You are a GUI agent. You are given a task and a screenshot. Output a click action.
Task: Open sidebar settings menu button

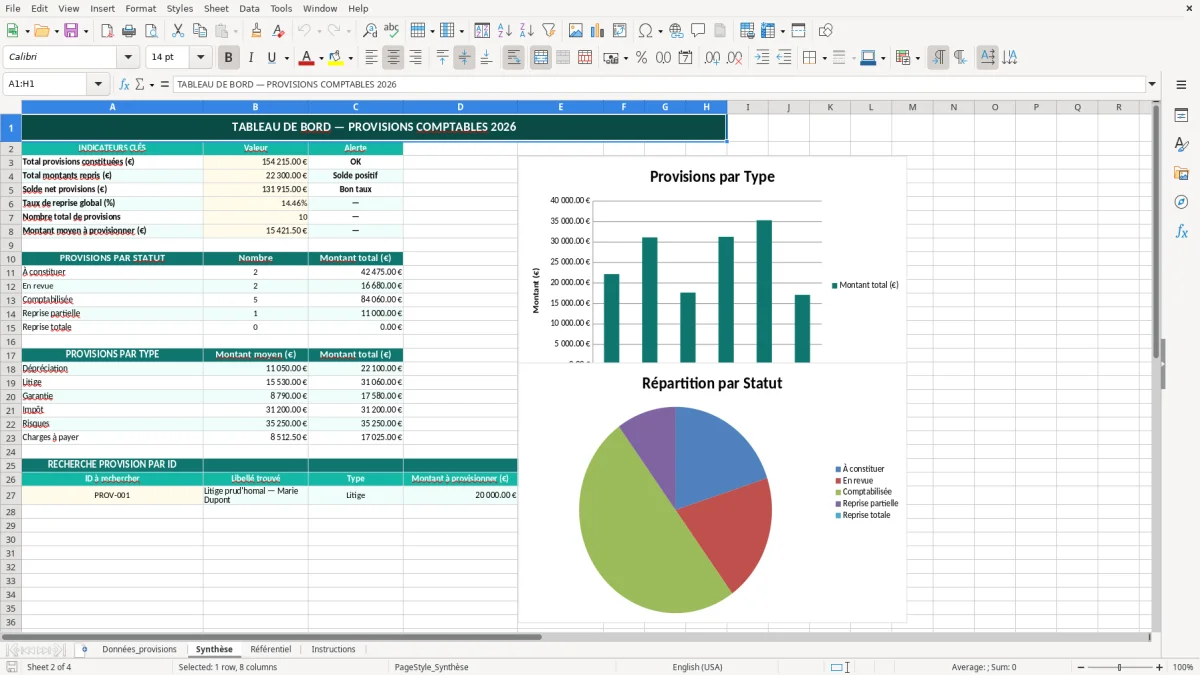tap(1181, 85)
